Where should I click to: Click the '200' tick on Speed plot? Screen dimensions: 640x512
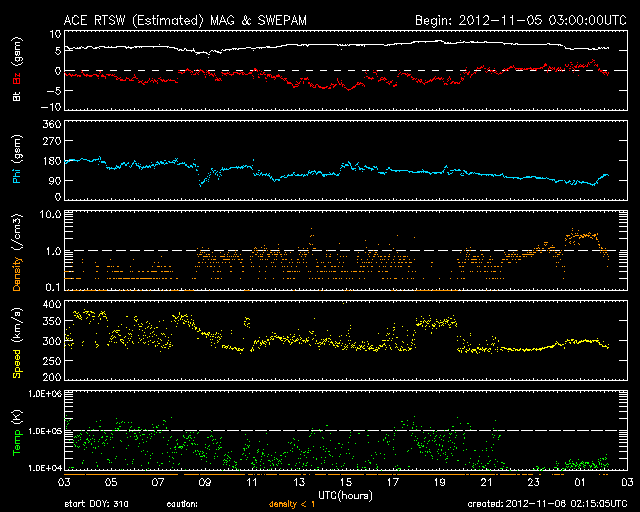52,377
